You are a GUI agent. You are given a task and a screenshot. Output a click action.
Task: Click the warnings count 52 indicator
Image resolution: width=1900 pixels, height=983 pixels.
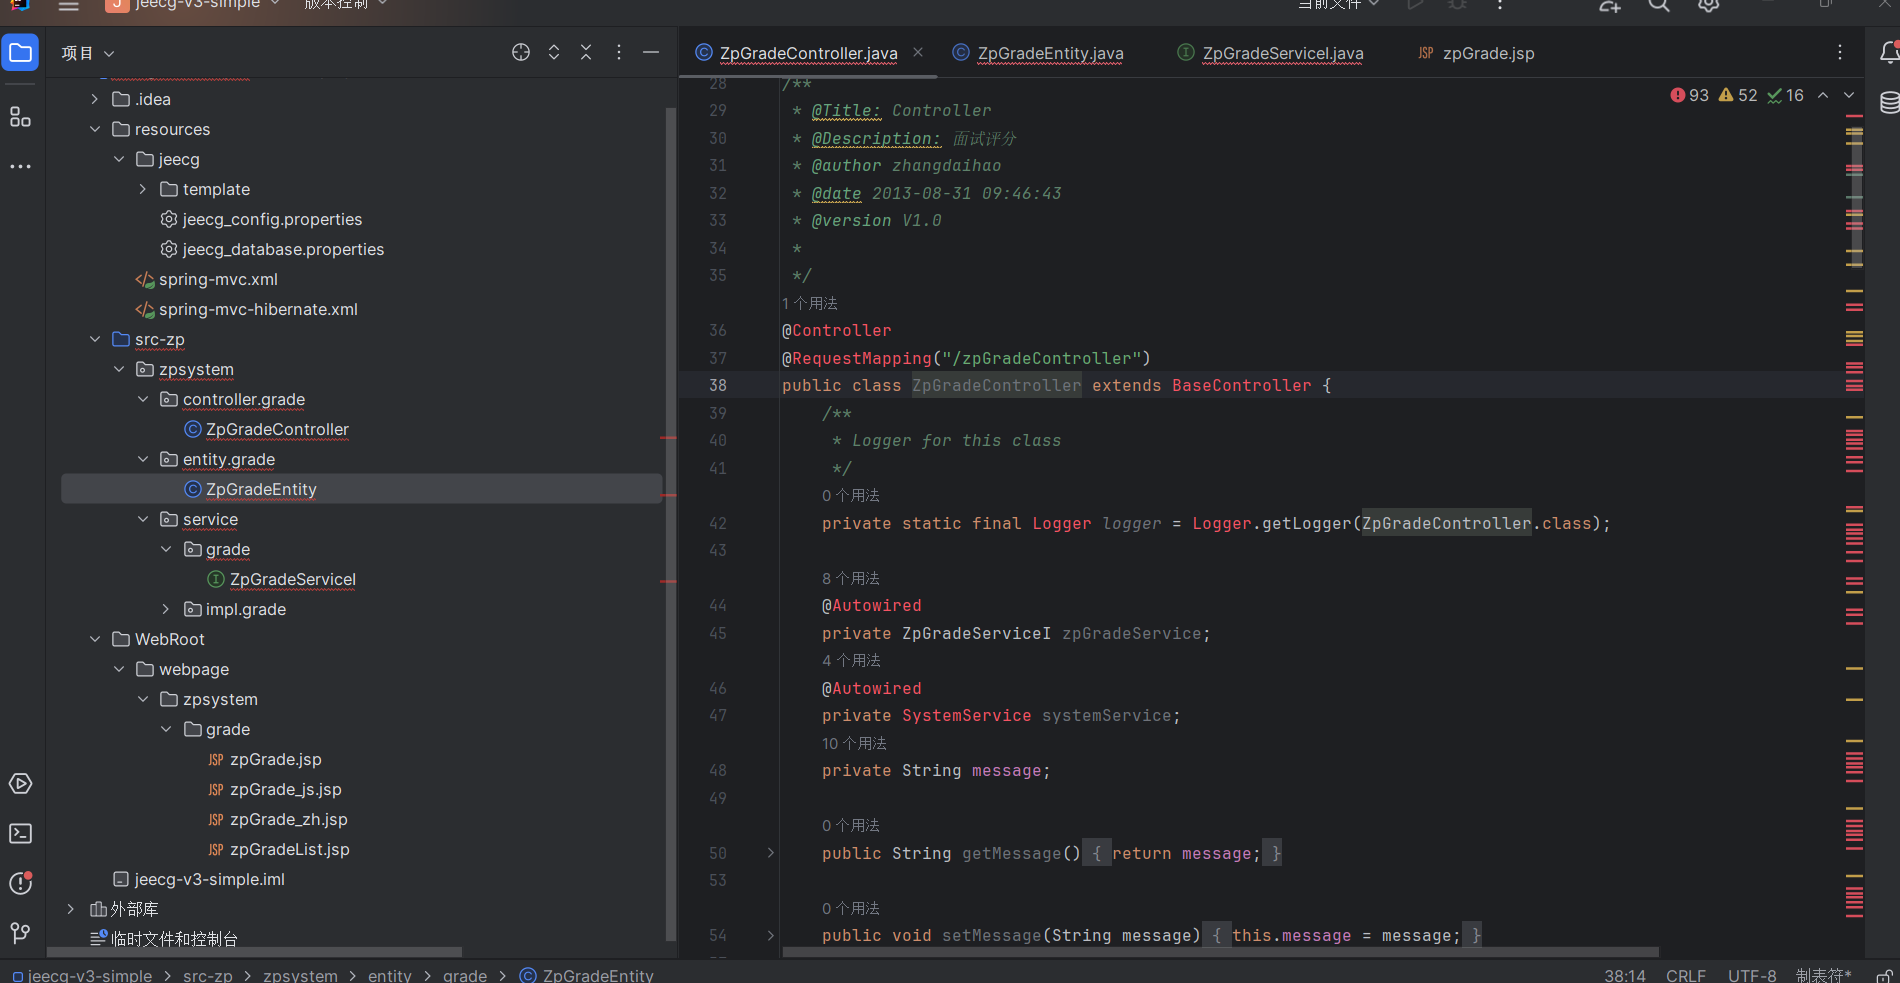coord(1738,96)
